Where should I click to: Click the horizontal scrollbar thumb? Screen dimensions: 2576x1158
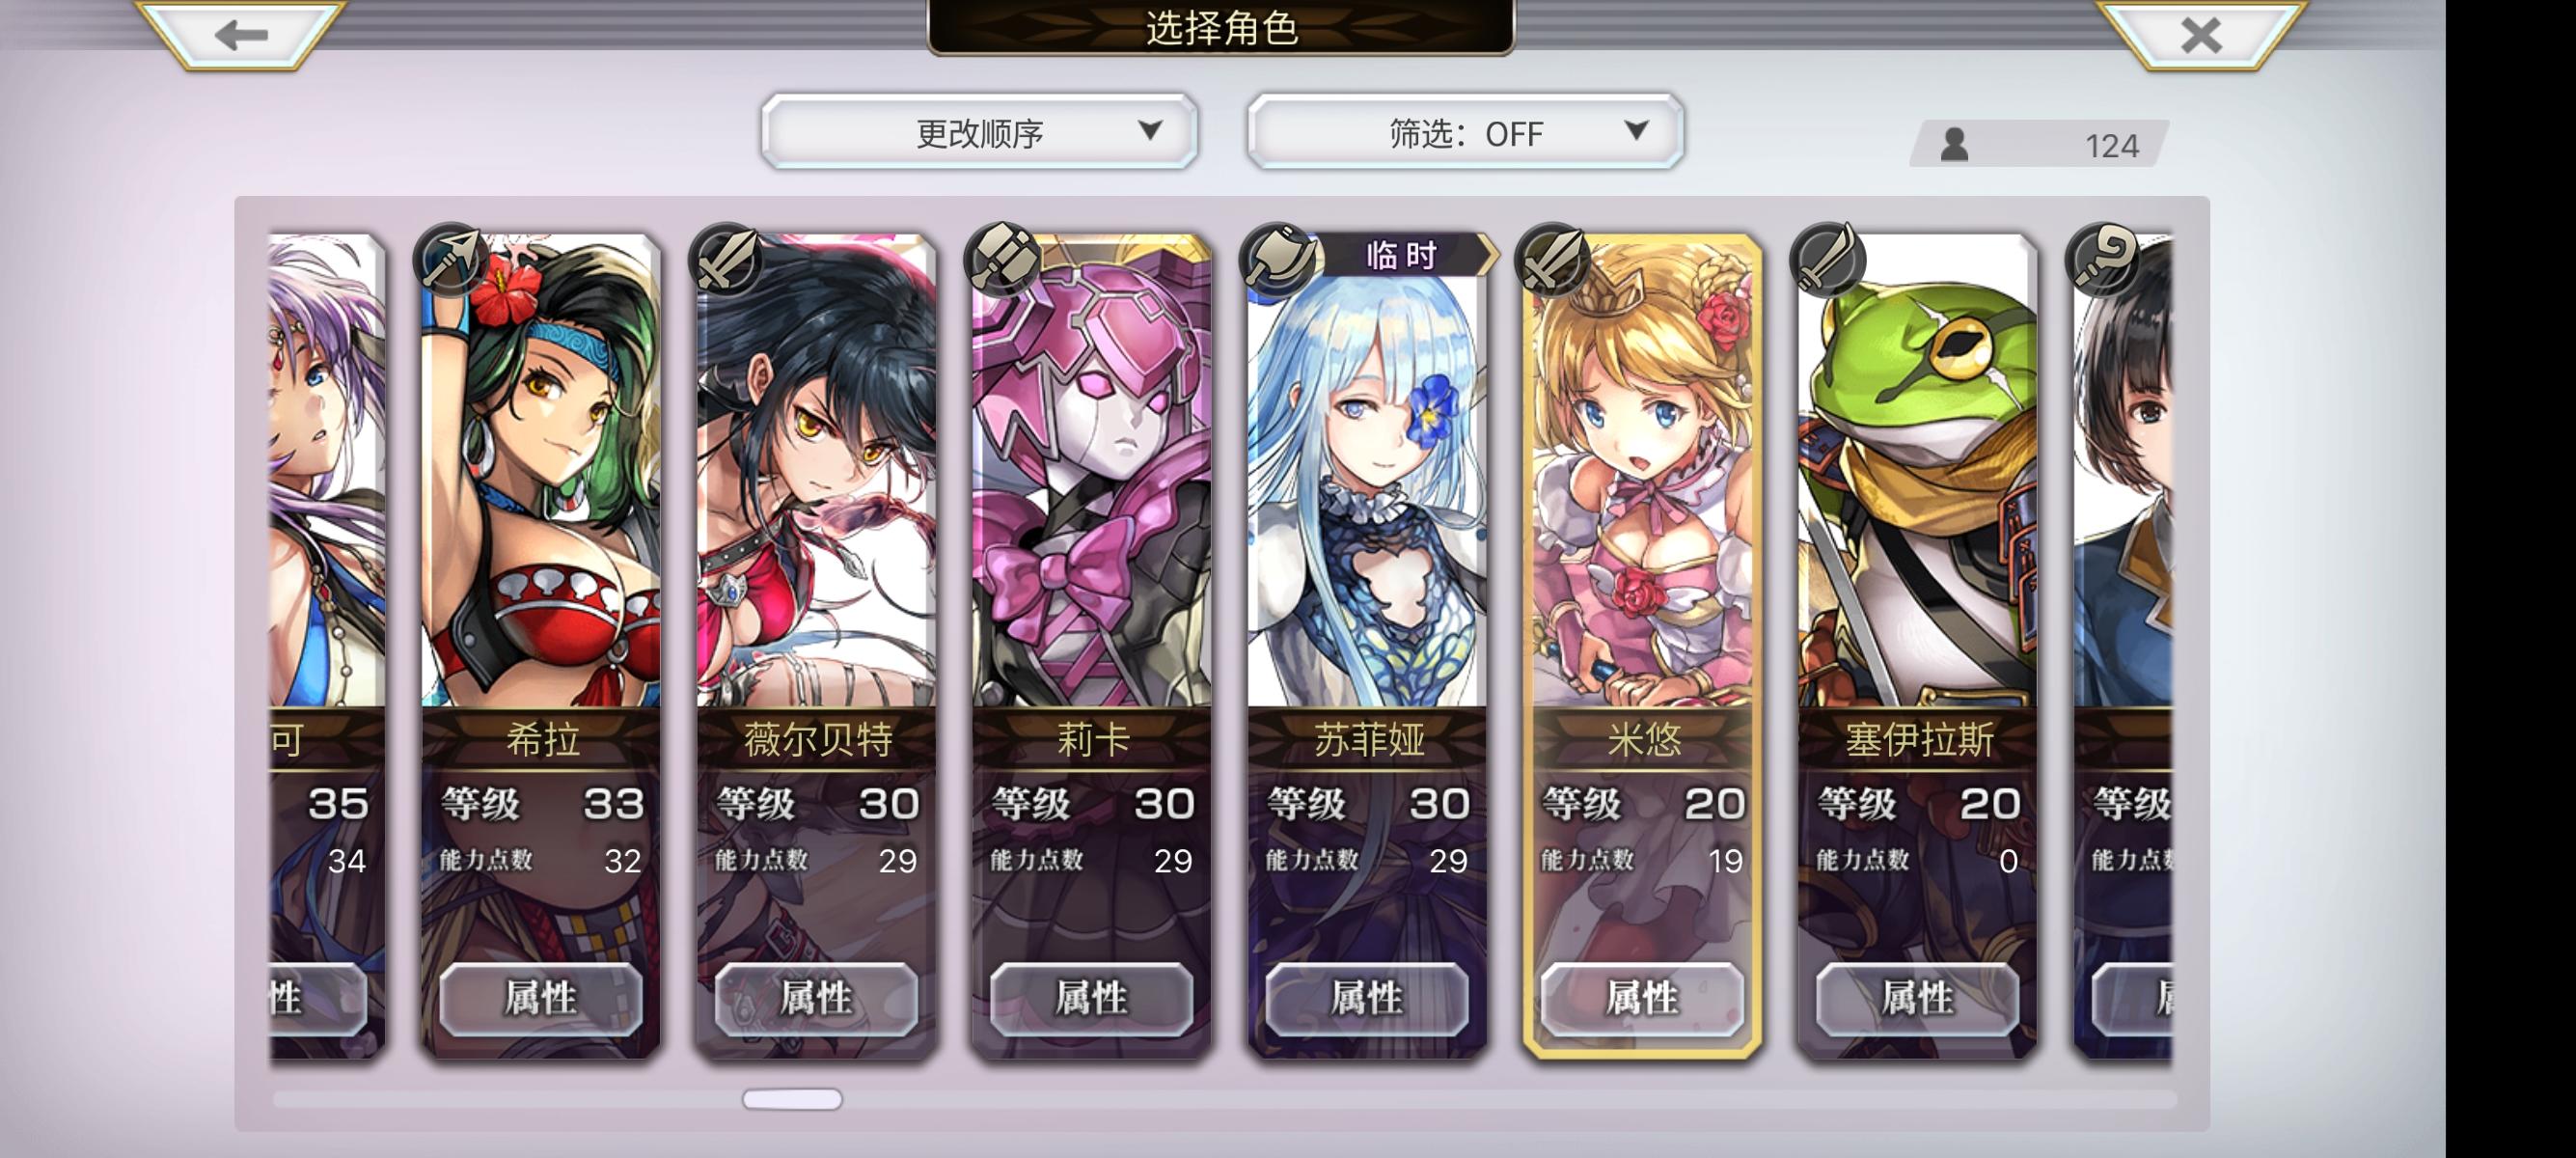pyautogui.click(x=792, y=1099)
